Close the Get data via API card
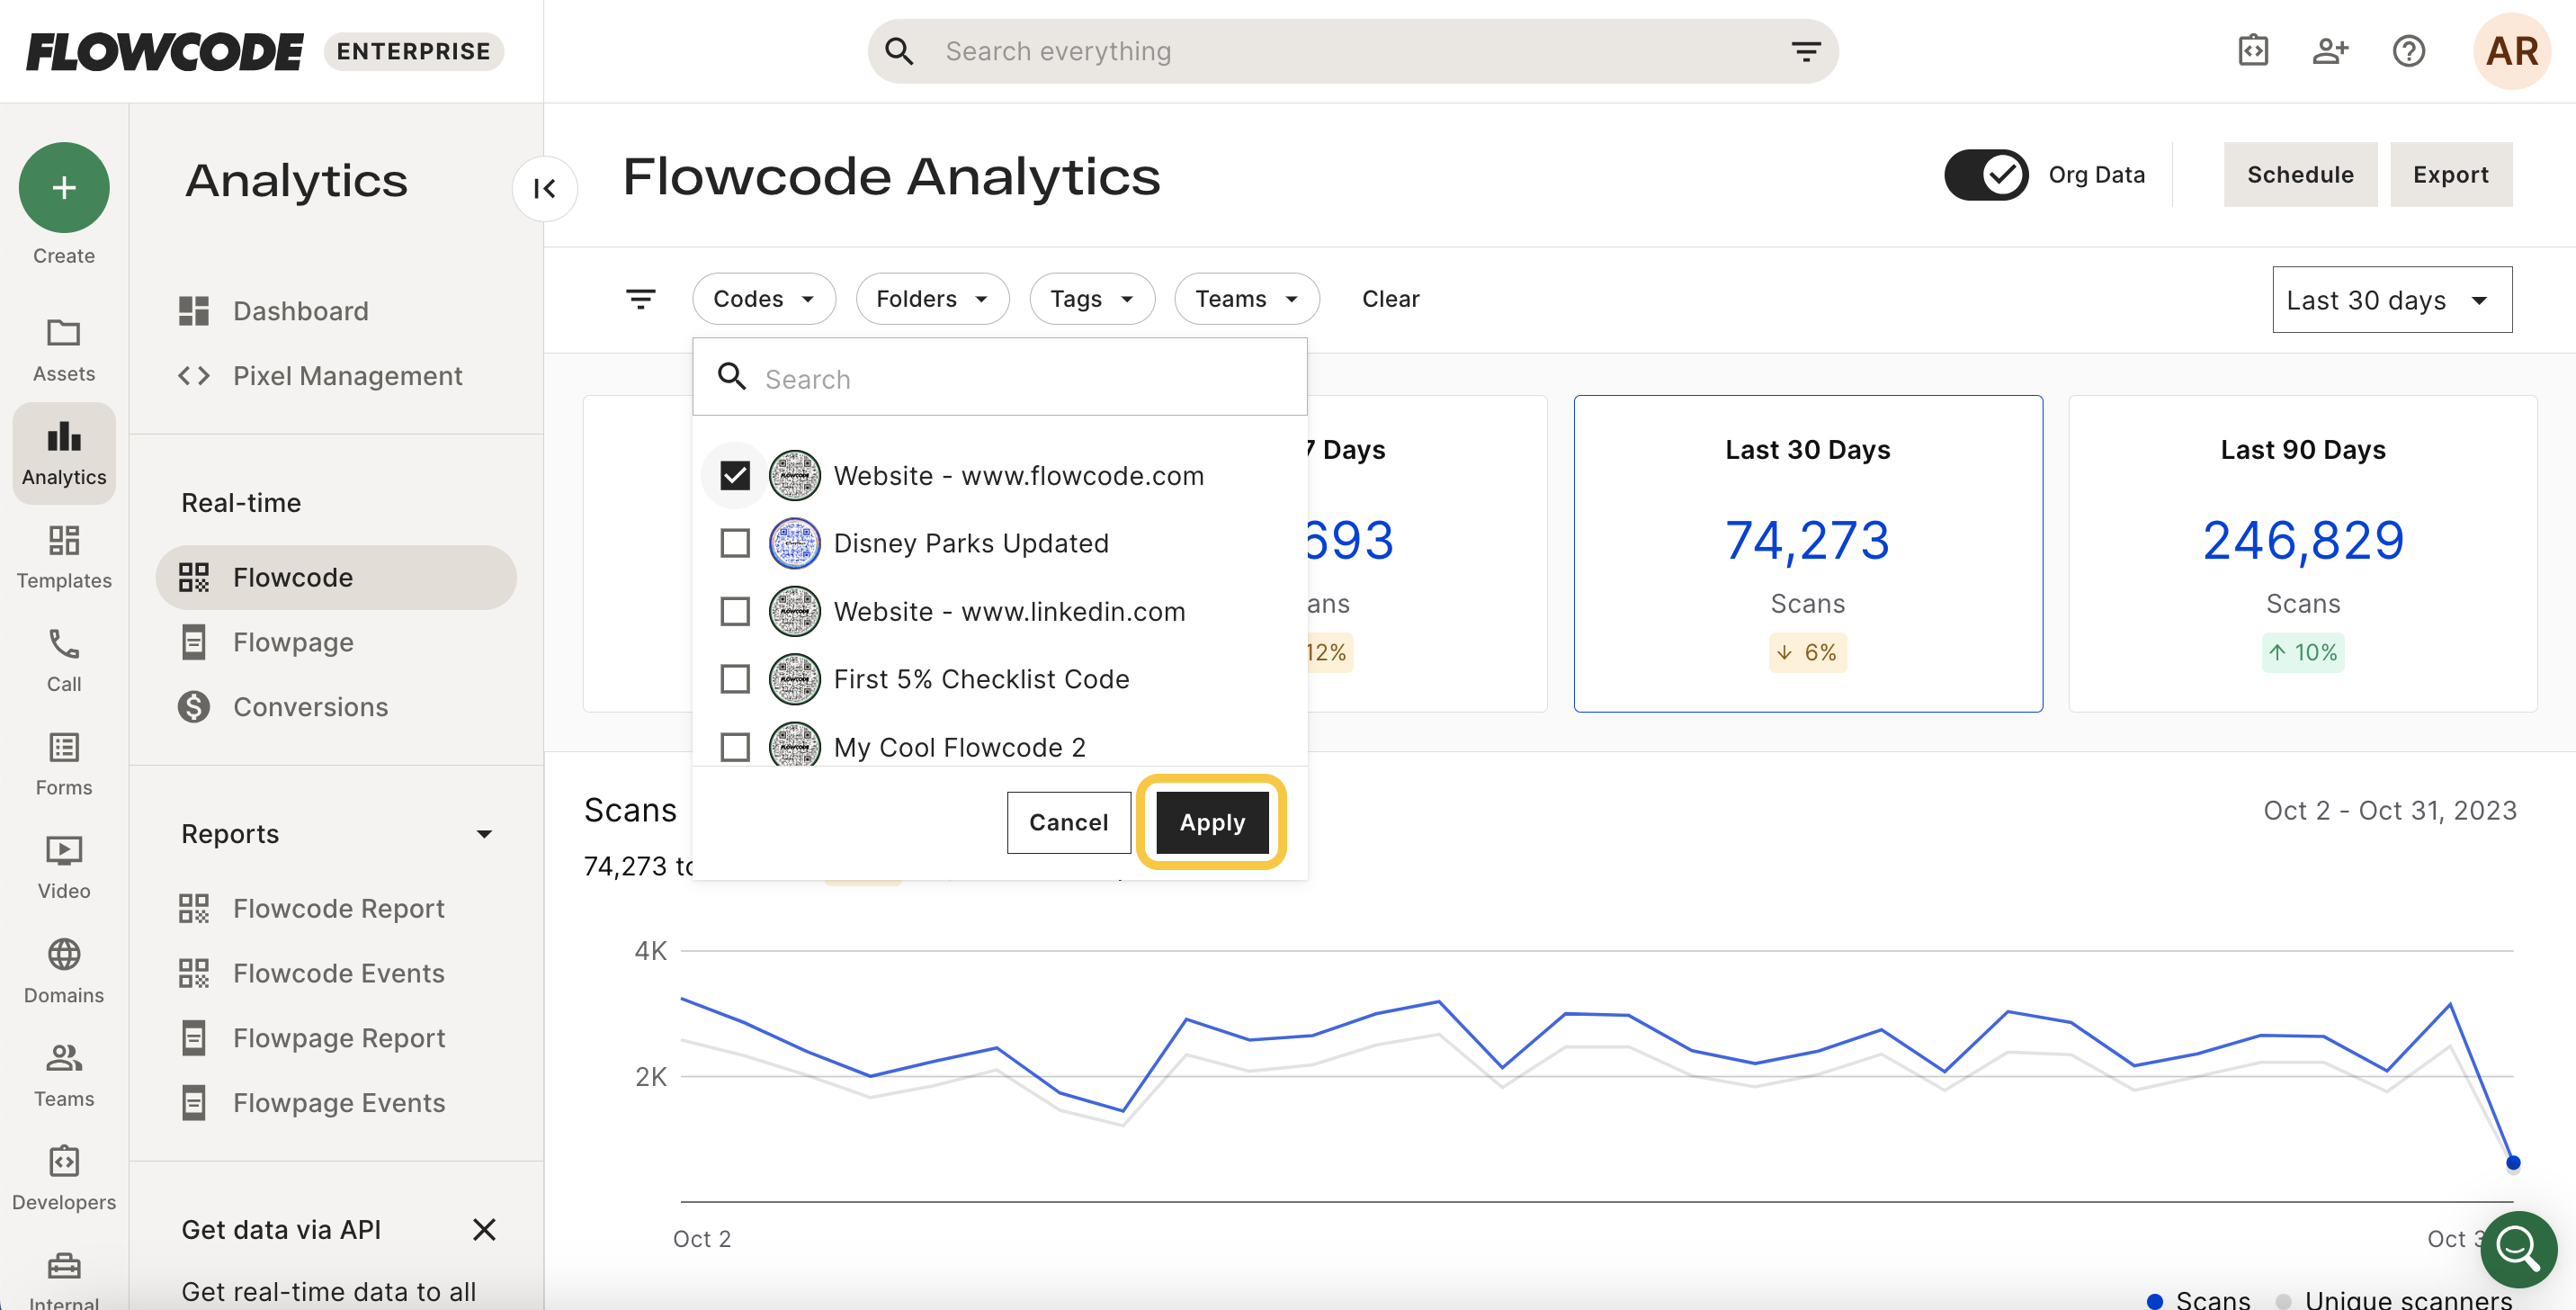Viewport: 2576px width, 1310px height. [x=484, y=1229]
